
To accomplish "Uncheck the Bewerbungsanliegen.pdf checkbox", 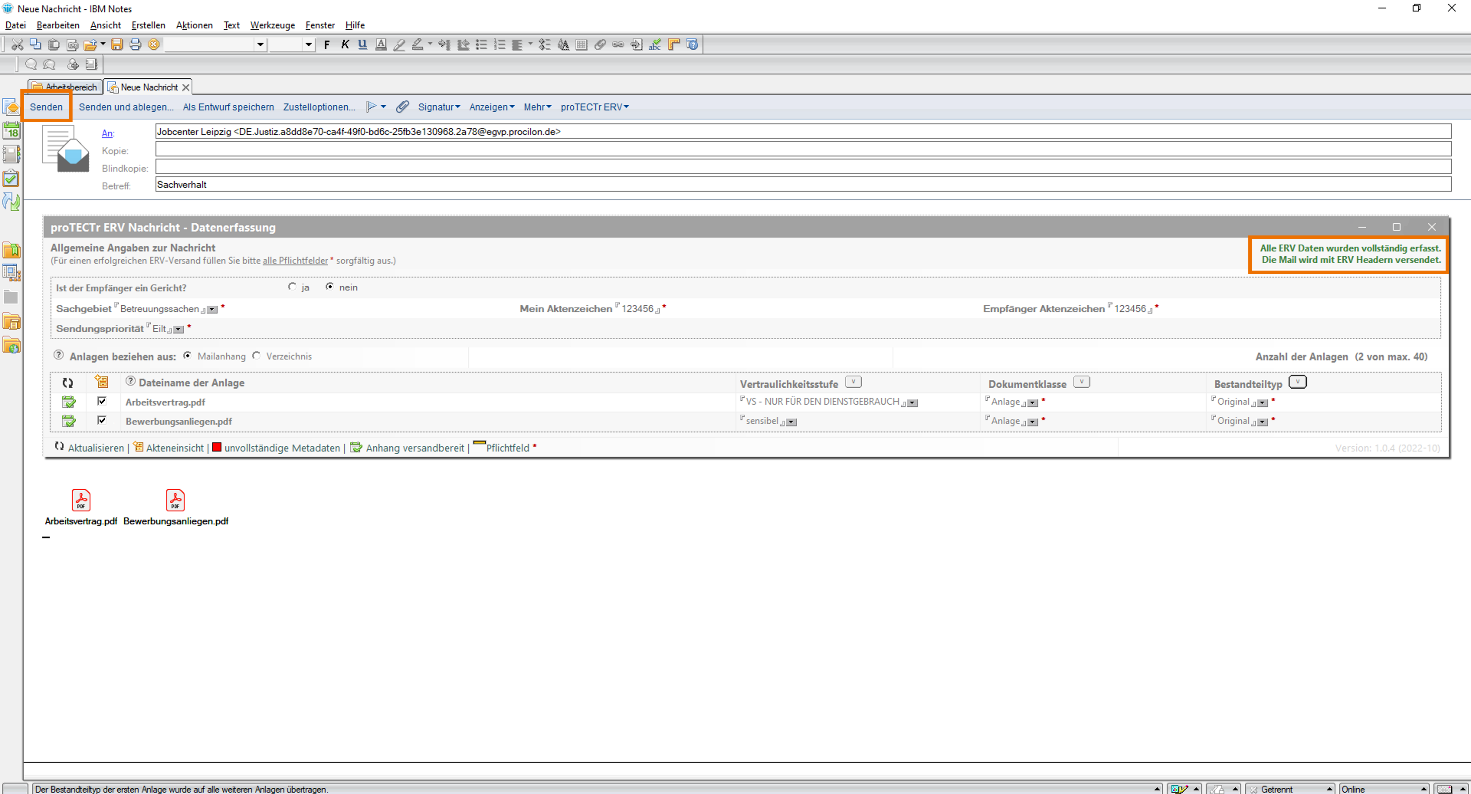I will pyautogui.click(x=101, y=421).
